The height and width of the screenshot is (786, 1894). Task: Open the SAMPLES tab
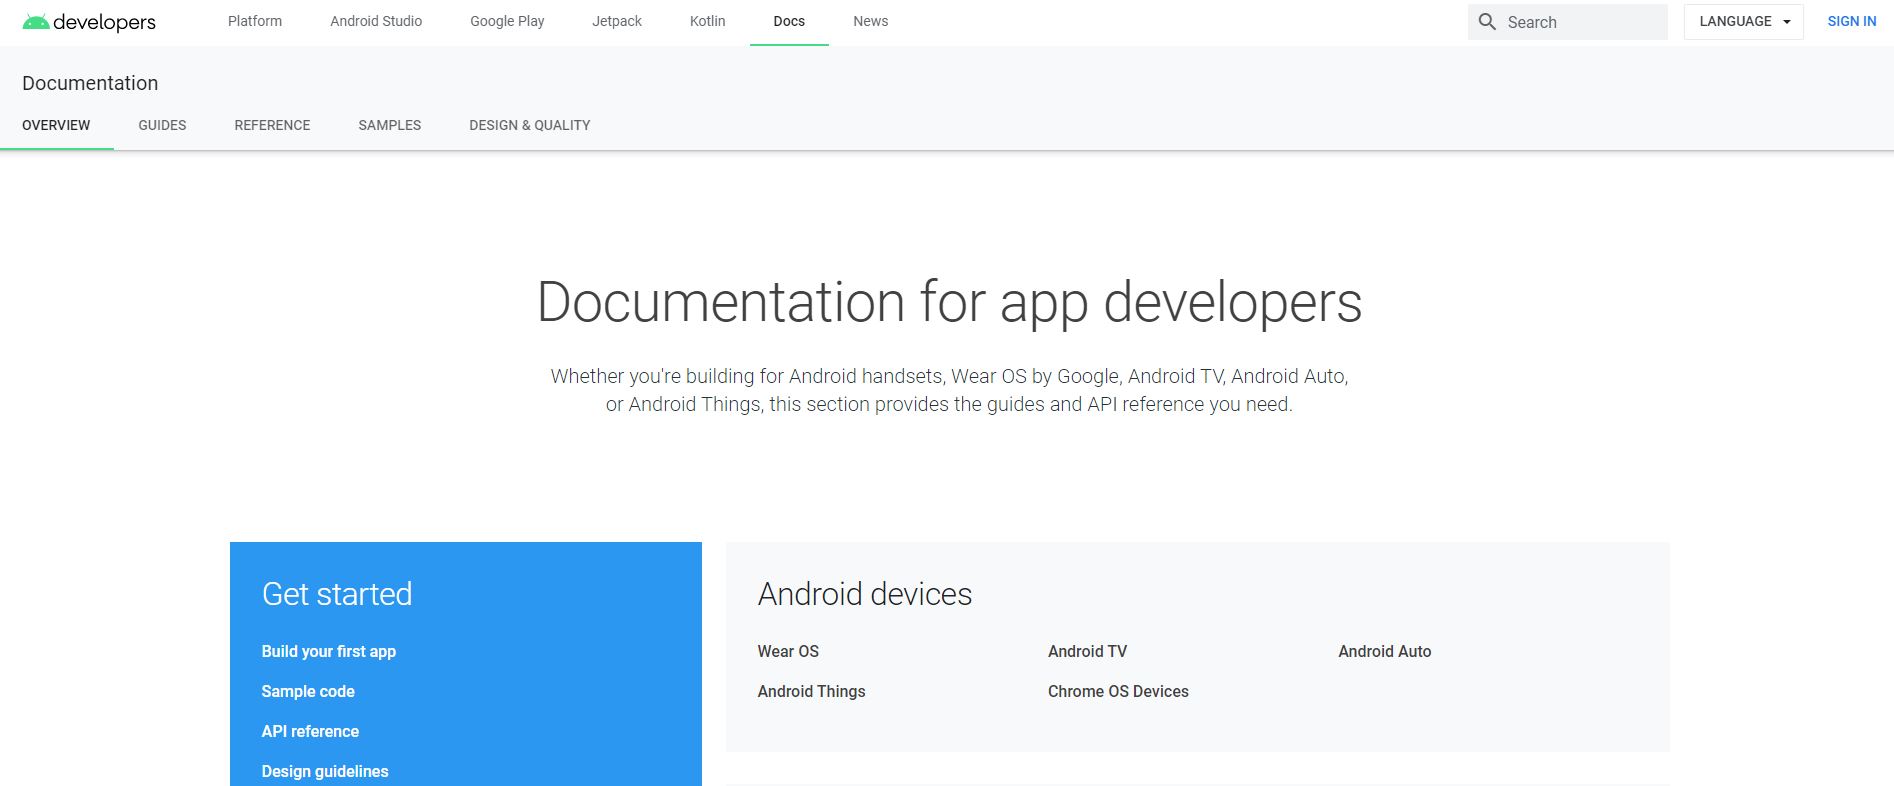(389, 125)
